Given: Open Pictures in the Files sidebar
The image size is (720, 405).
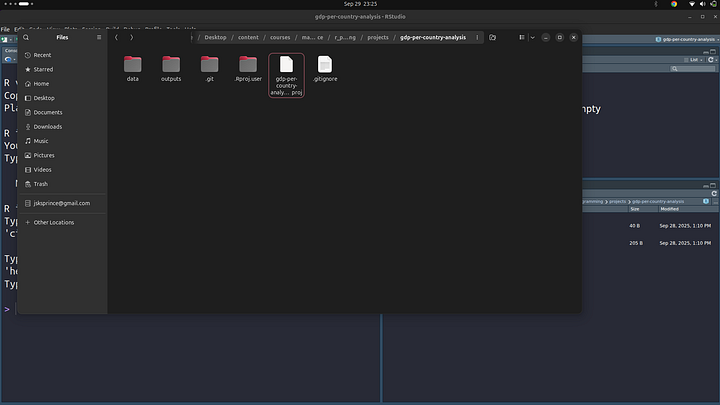Looking at the screenshot, I should (x=62, y=155).
